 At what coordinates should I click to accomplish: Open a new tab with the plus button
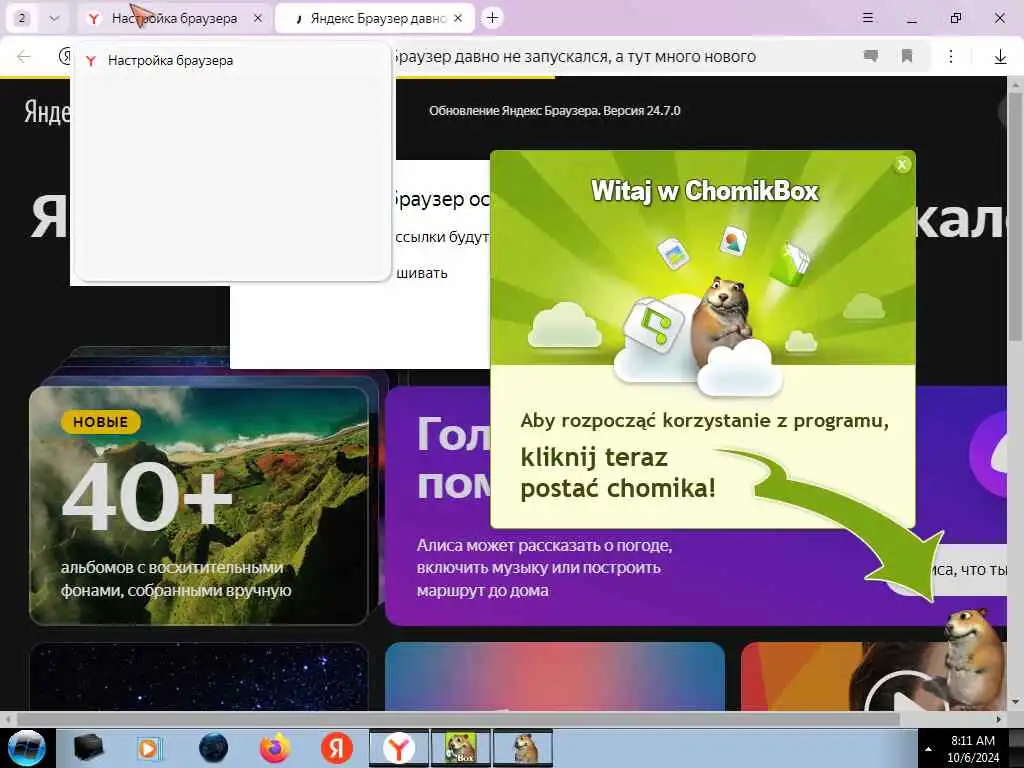[x=492, y=18]
